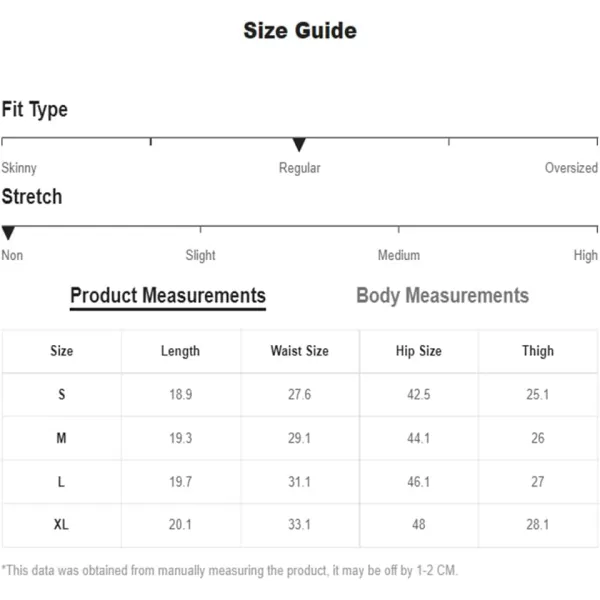This screenshot has height=600, width=600.
Task: Select the S size row label
Action: pos(62,394)
